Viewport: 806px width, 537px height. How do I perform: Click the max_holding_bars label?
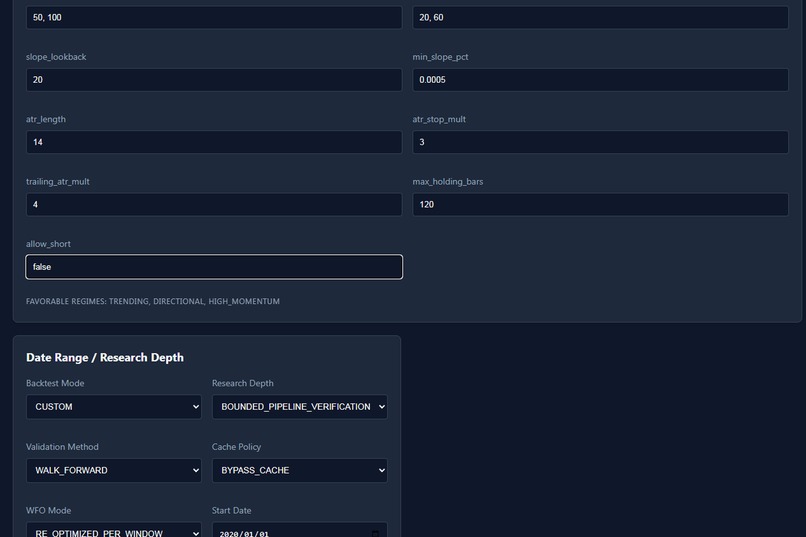click(x=448, y=181)
